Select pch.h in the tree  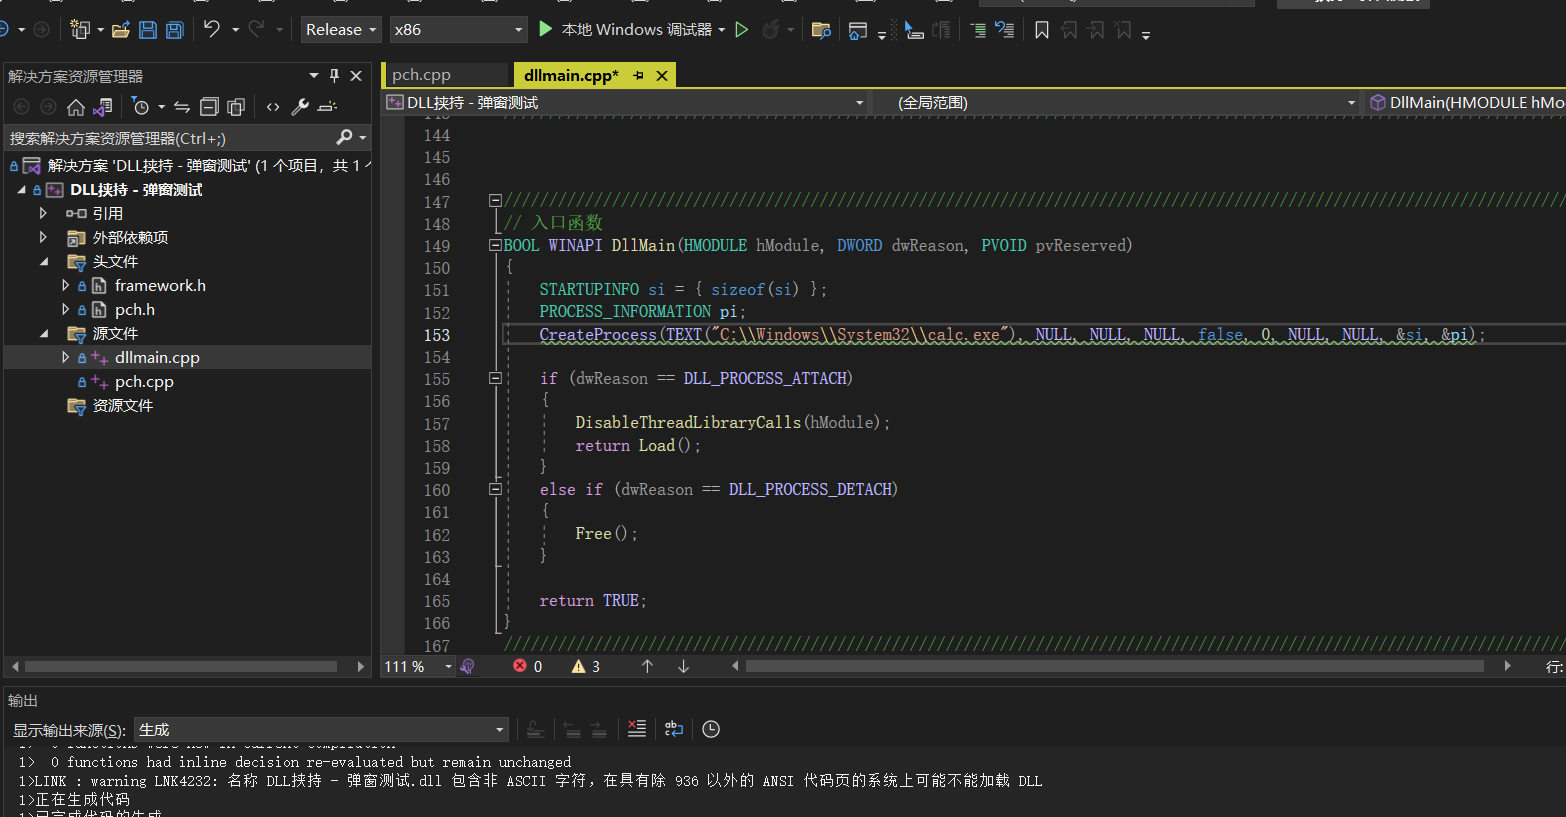(134, 309)
